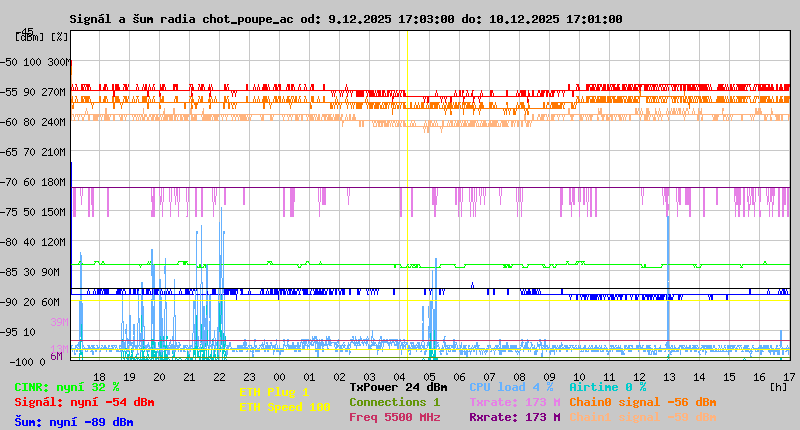Click the 'TxPower 24 dBm' legend entry
The height and width of the screenshot is (430, 800).
[398, 387]
